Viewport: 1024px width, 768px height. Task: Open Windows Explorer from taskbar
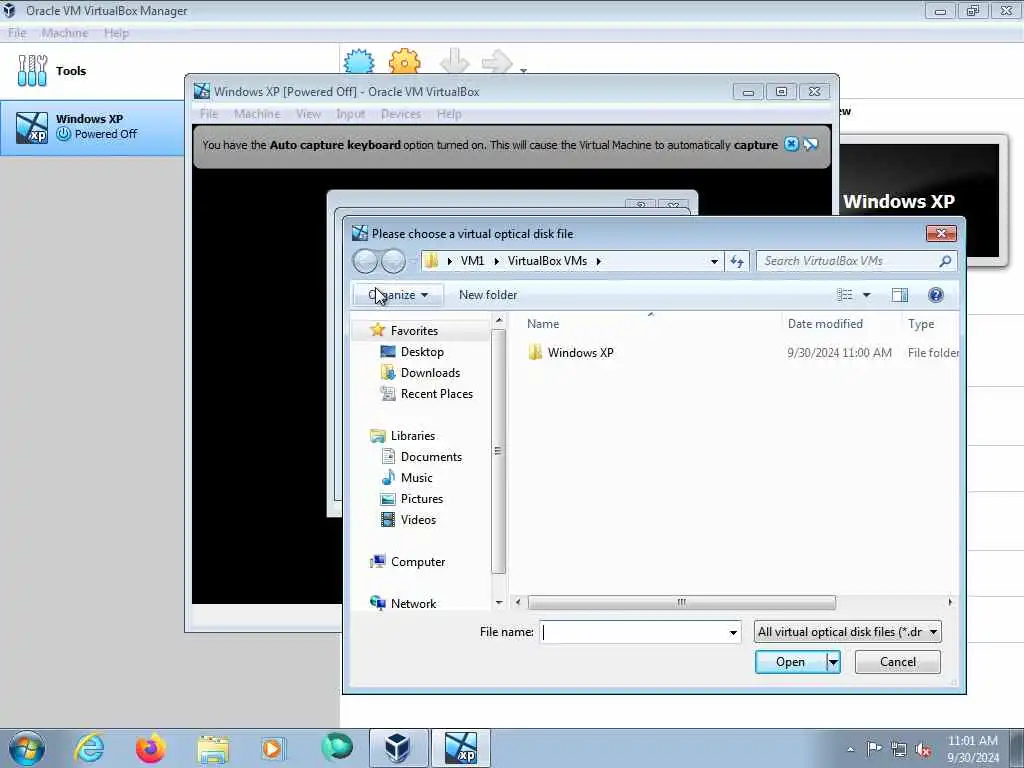point(212,748)
